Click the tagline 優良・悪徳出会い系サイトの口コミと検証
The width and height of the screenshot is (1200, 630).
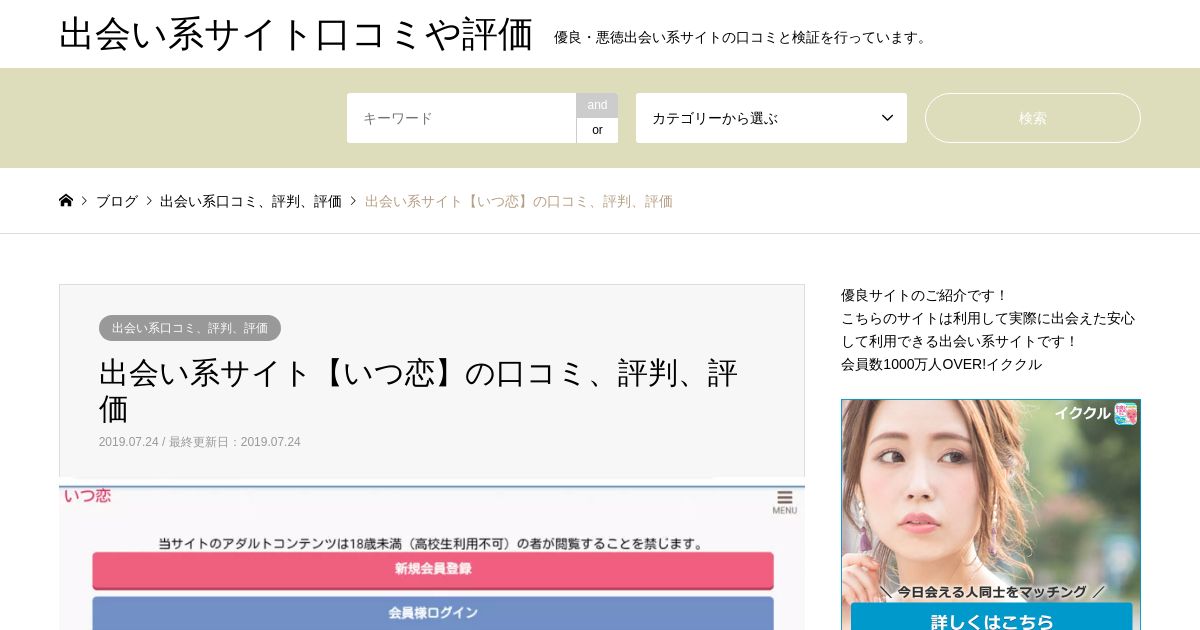[743, 37]
